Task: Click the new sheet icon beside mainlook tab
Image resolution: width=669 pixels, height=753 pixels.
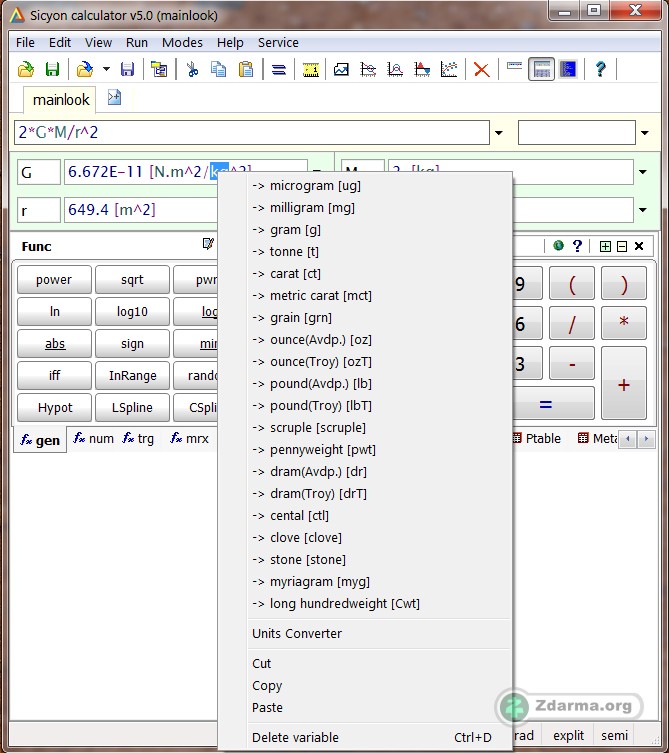Action: tap(114, 97)
